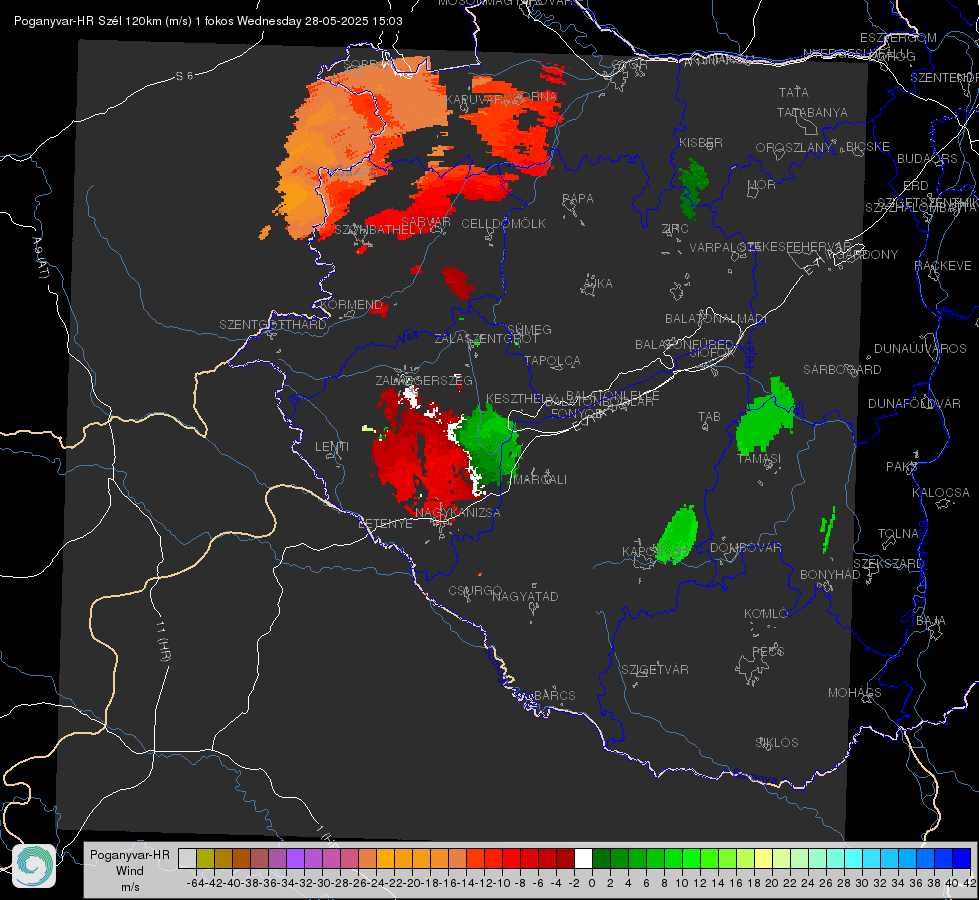This screenshot has width=979, height=900.
Task: Click the TOLNA town label
Action: tap(898, 534)
